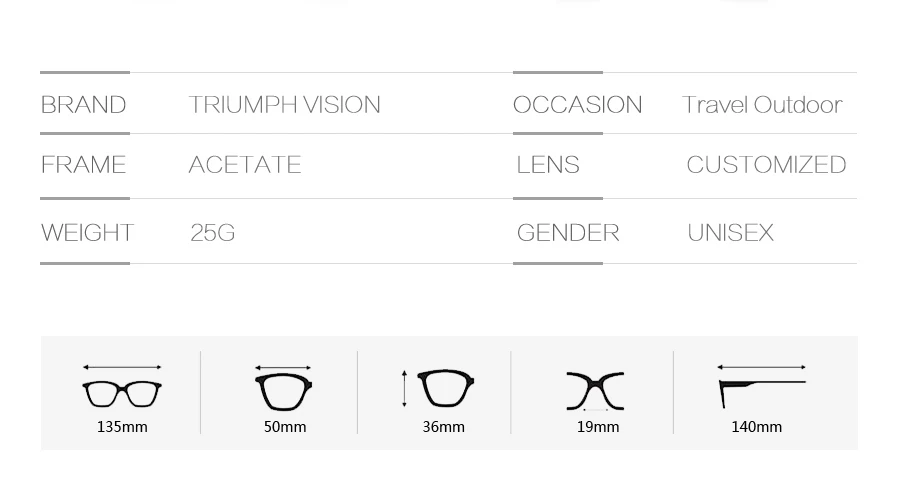Click the CUSTOMIZED lens value
This screenshot has width=900, height=483.
click(x=766, y=165)
